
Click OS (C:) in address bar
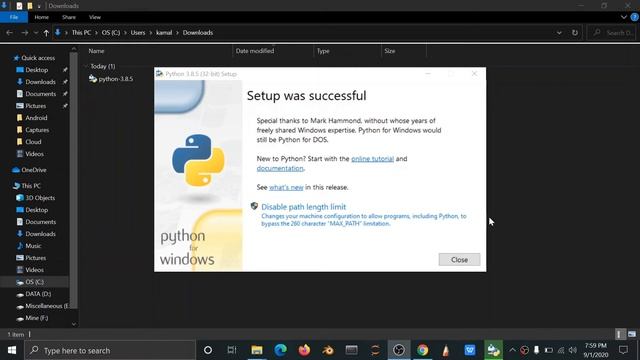pos(111,33)
